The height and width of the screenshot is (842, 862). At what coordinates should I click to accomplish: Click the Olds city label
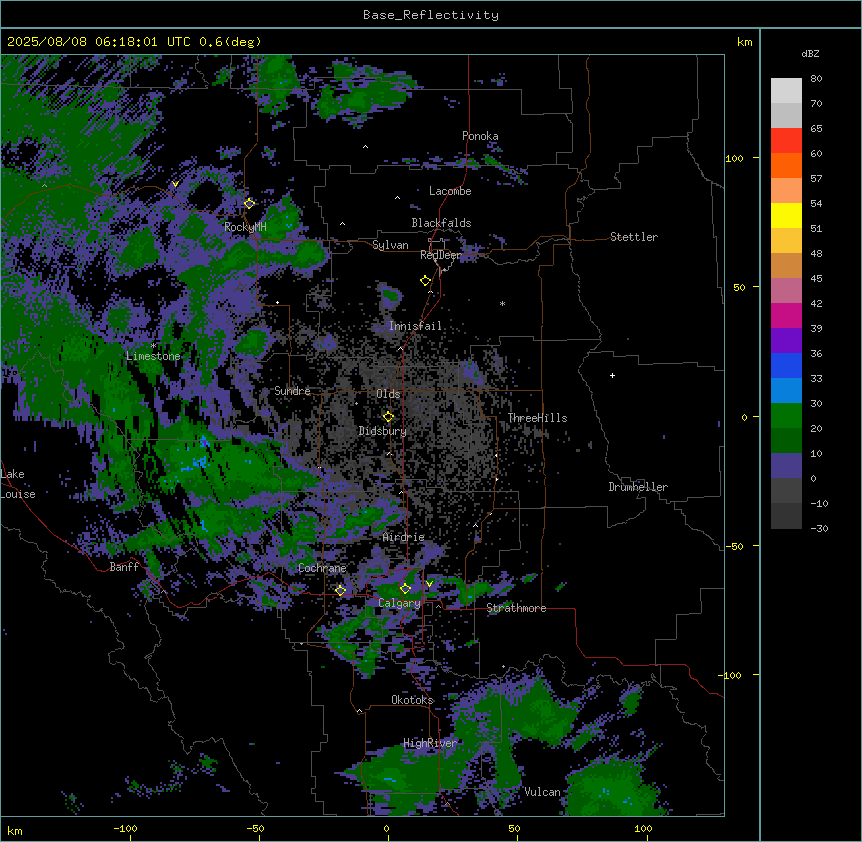tap(388, 394)
